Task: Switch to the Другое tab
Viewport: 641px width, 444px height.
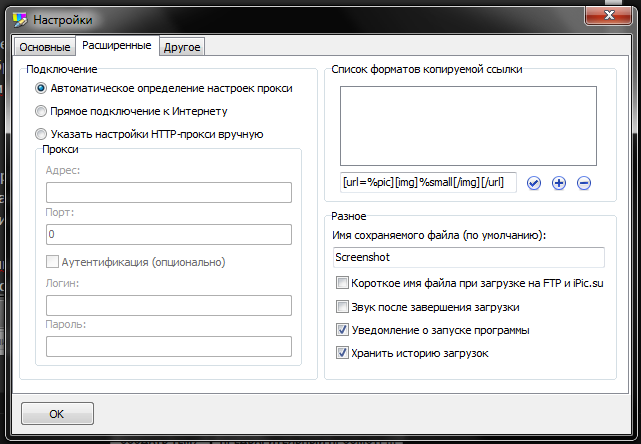Action: pyautogui.click(x=182, y=47)
